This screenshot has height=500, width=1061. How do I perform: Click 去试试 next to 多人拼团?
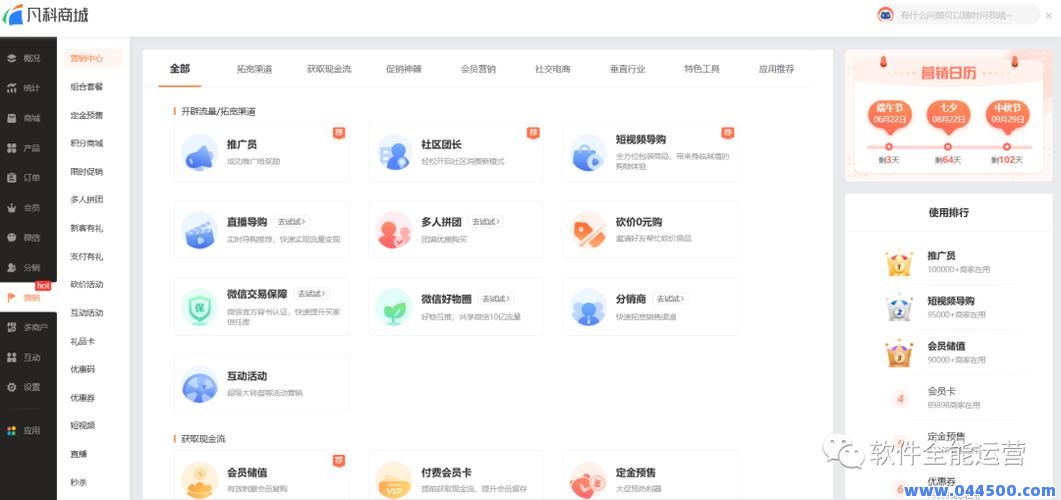[485, 221]
